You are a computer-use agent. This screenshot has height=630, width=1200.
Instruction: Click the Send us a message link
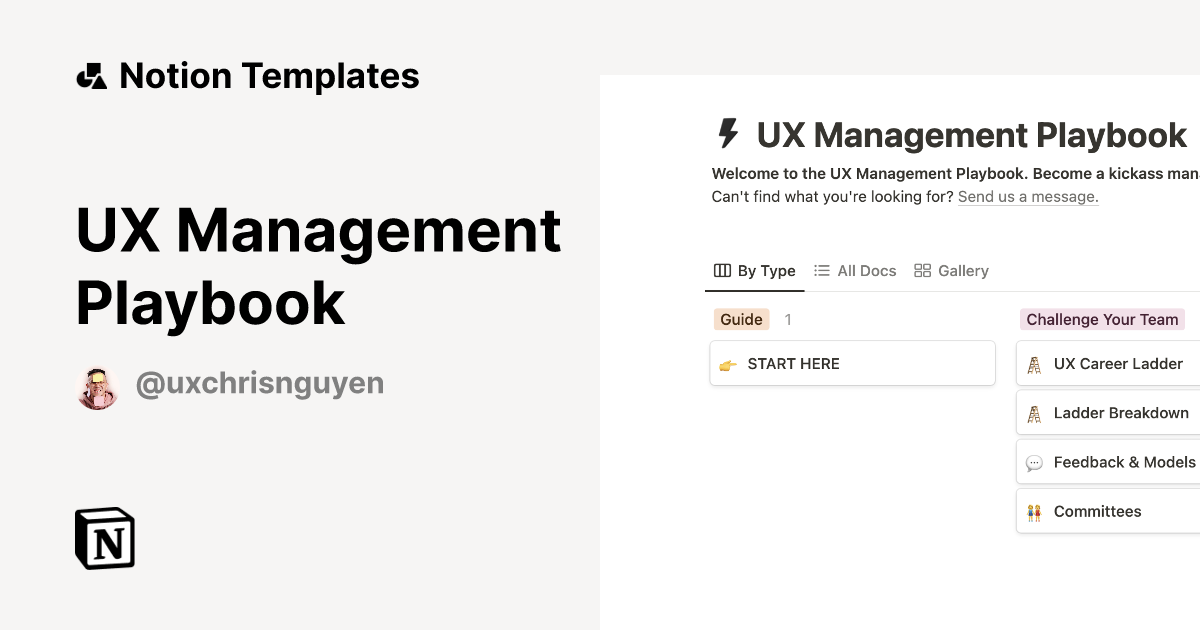tap(1026, 196)
